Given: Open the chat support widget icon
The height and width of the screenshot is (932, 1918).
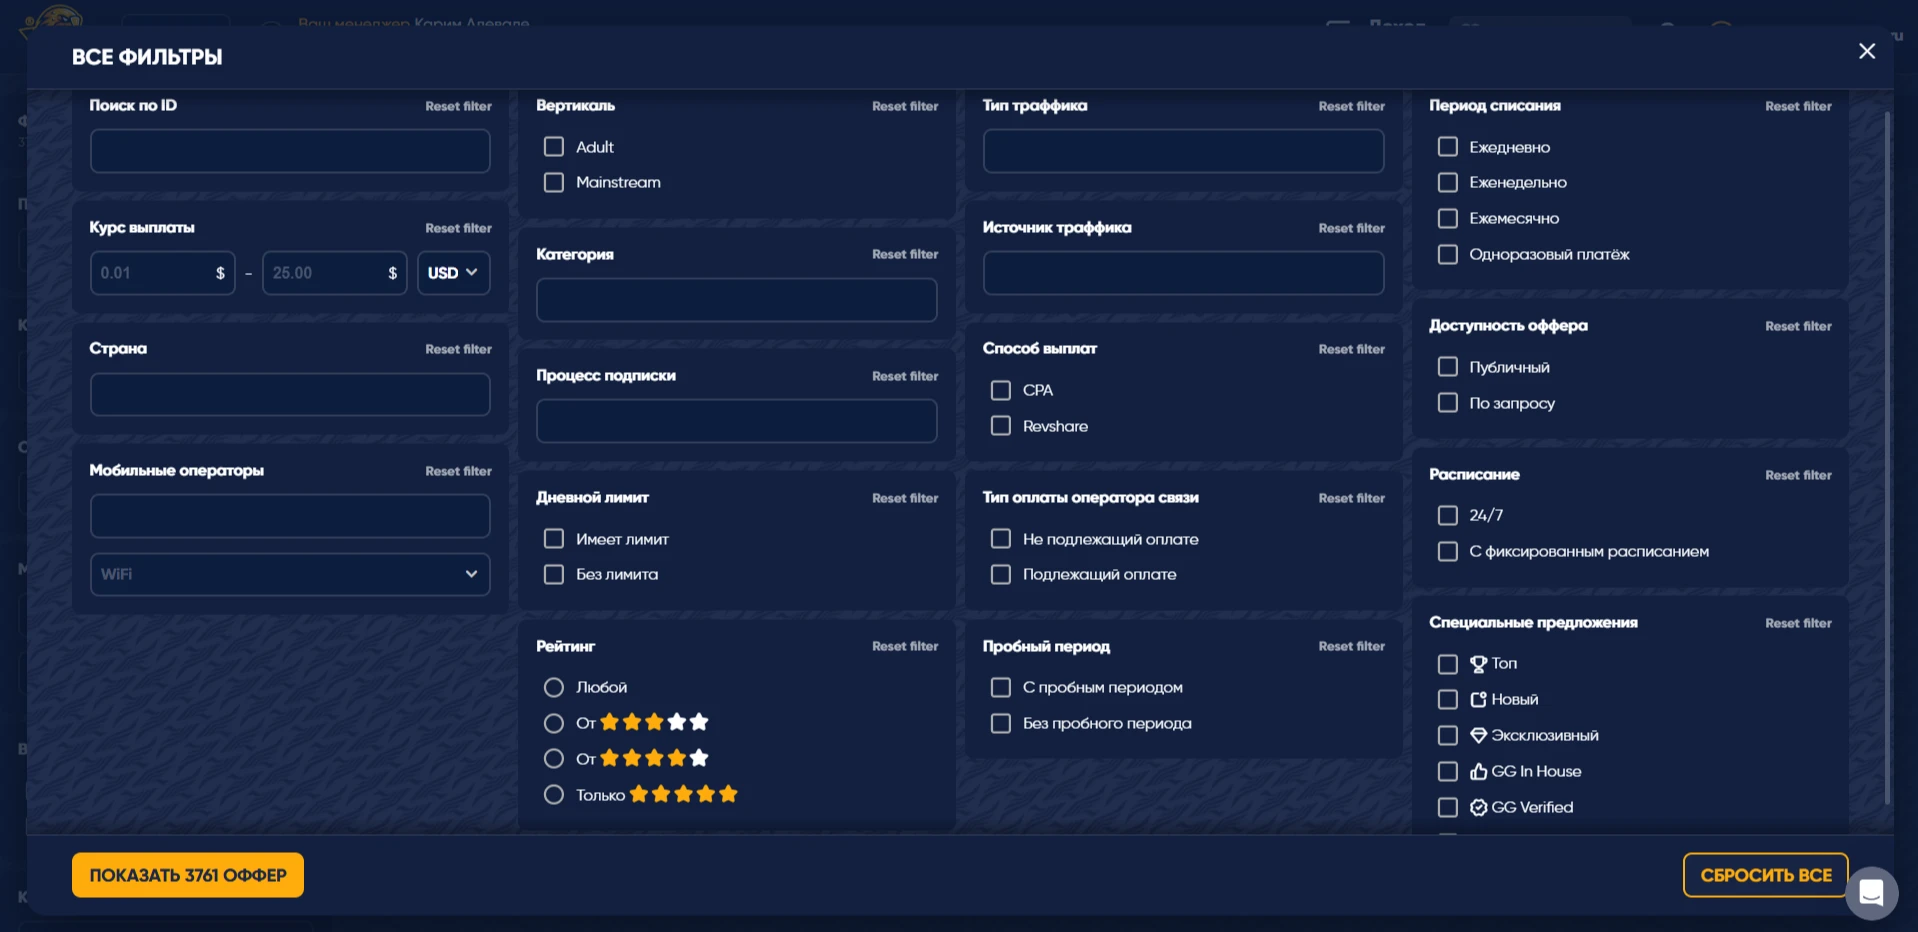Looking at the screenshot, I should click(x=1871, y=893).
